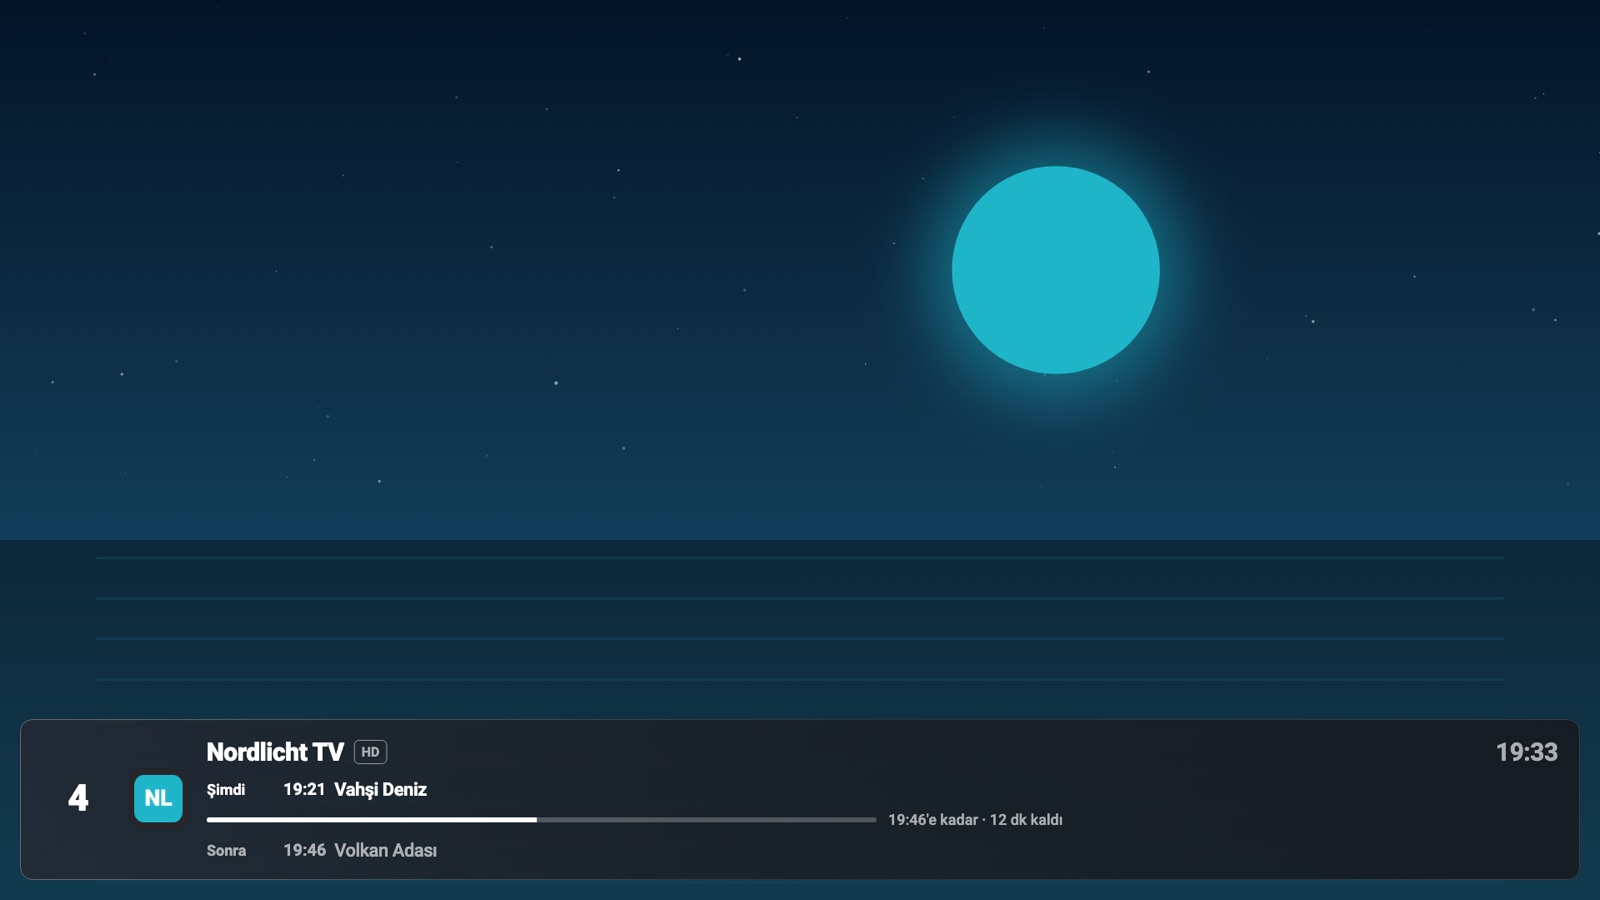Click the HD quality badge

[x=370, y=752]
